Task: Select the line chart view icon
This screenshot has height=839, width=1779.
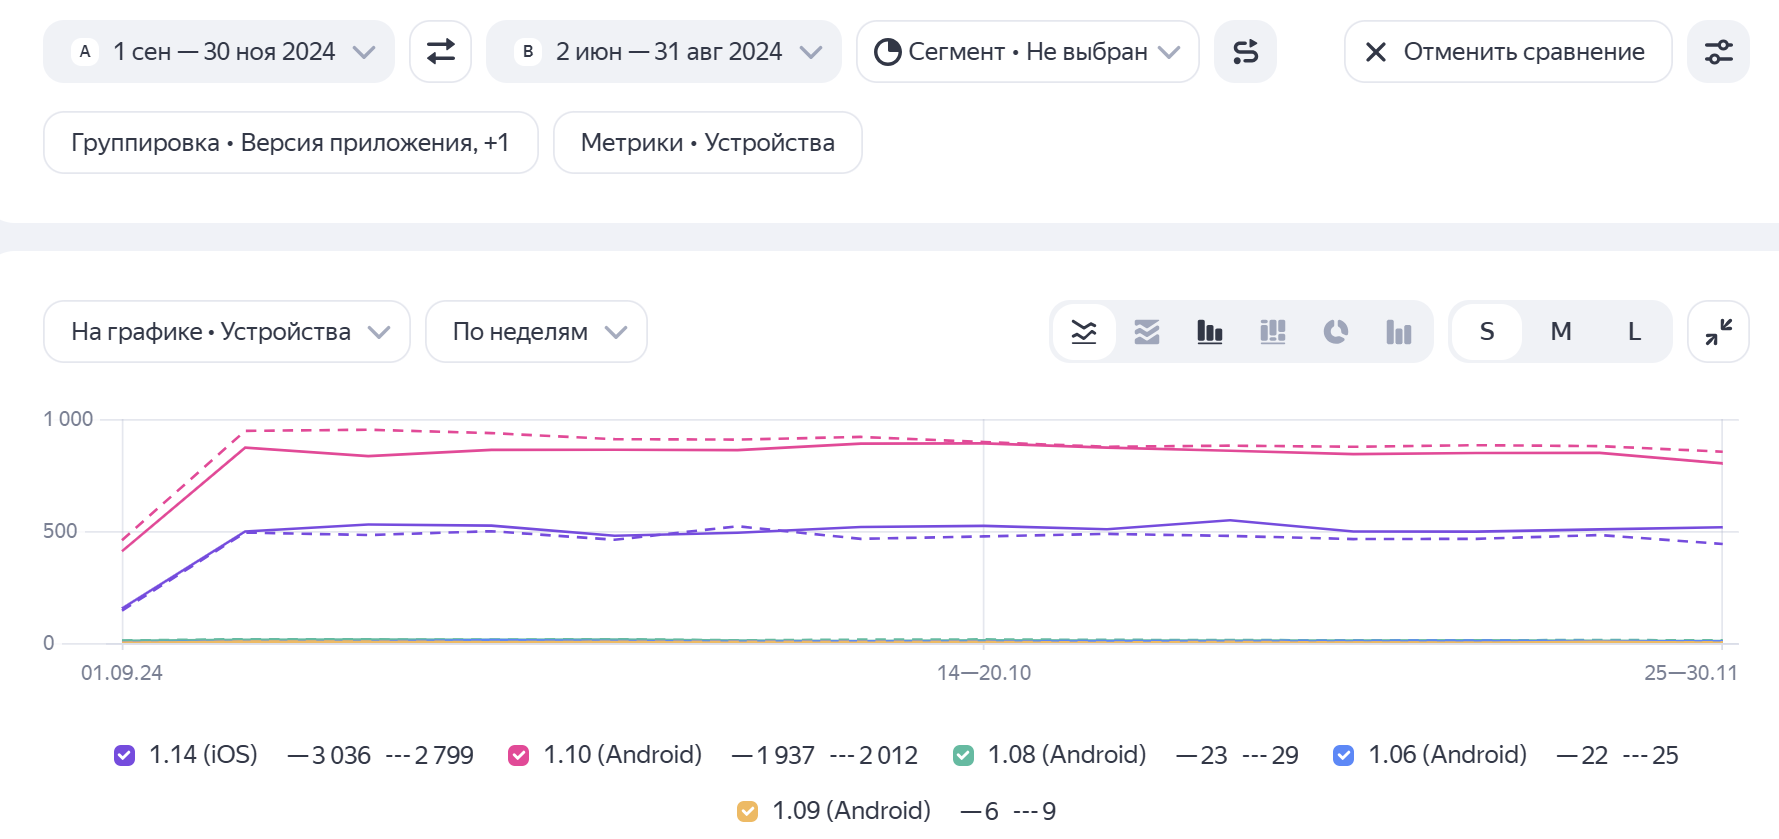Action: [1084, 332]
